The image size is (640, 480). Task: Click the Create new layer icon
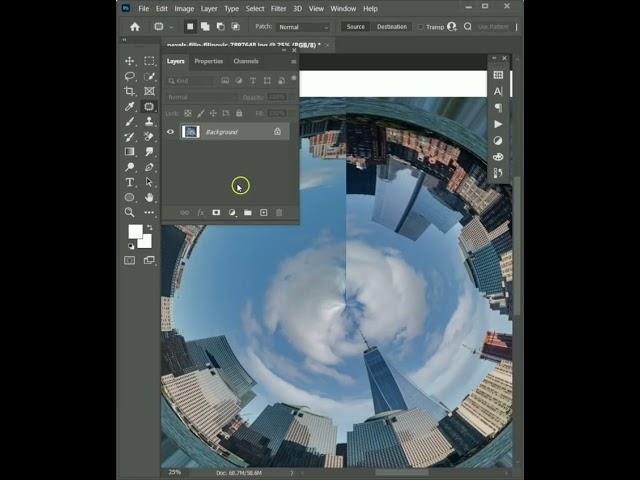[264, 213]
